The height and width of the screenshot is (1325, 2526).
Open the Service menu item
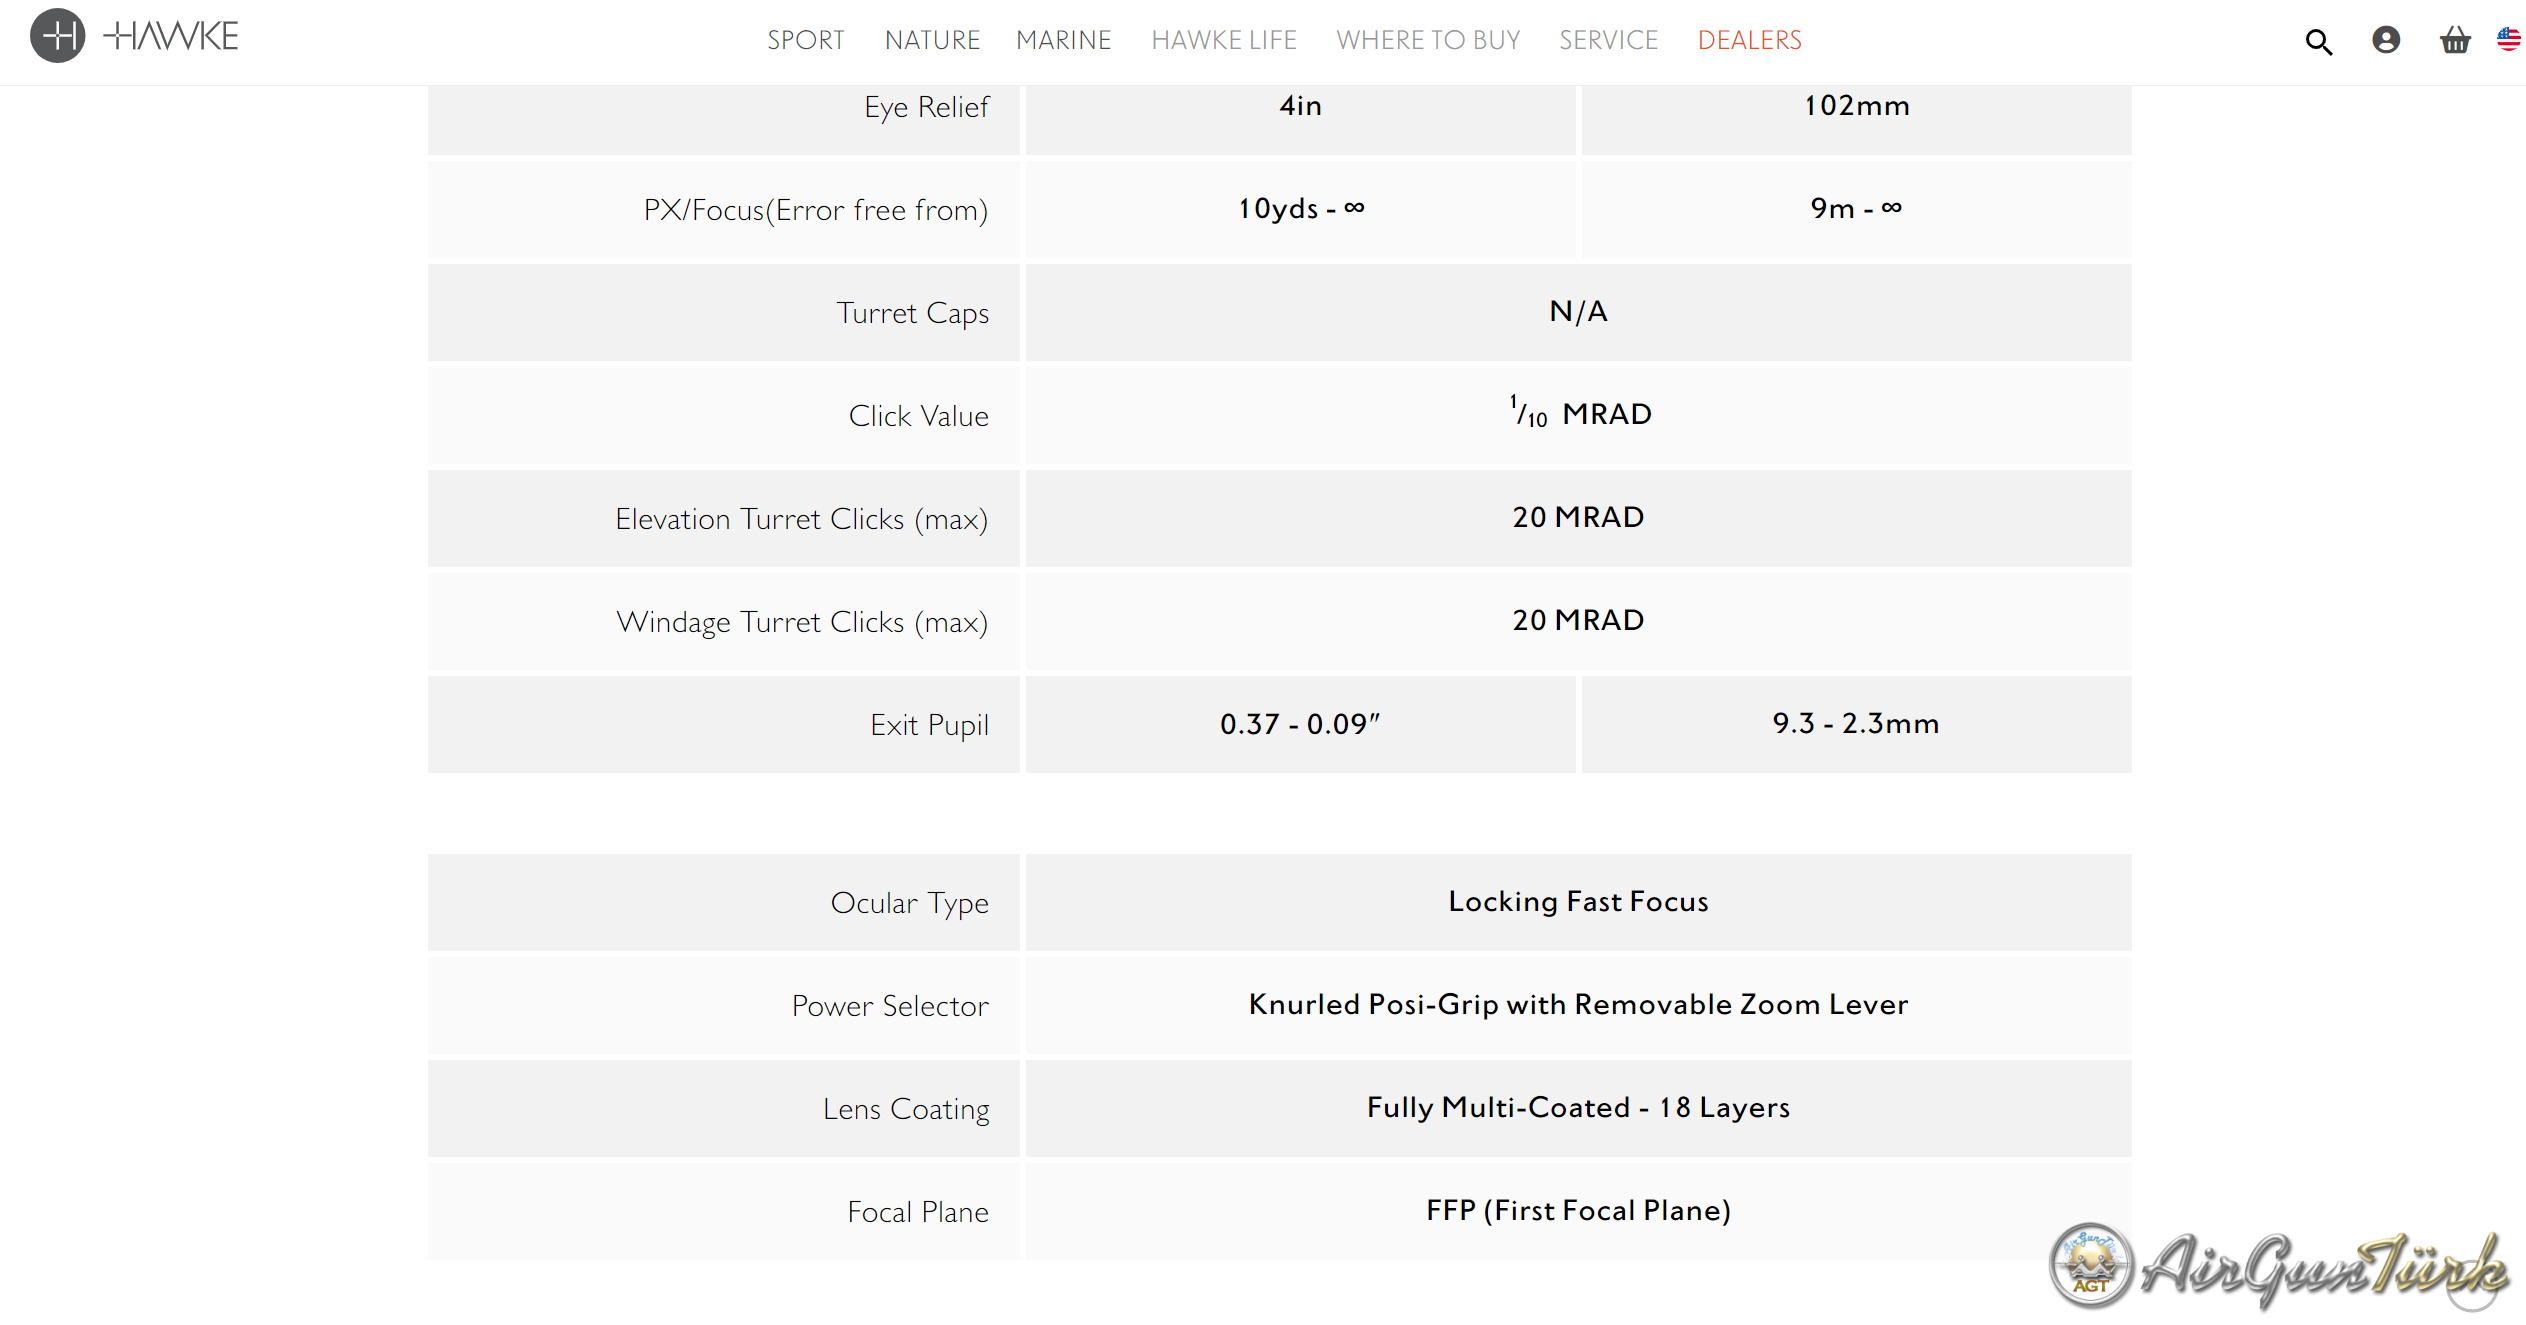coord(1608,40)
